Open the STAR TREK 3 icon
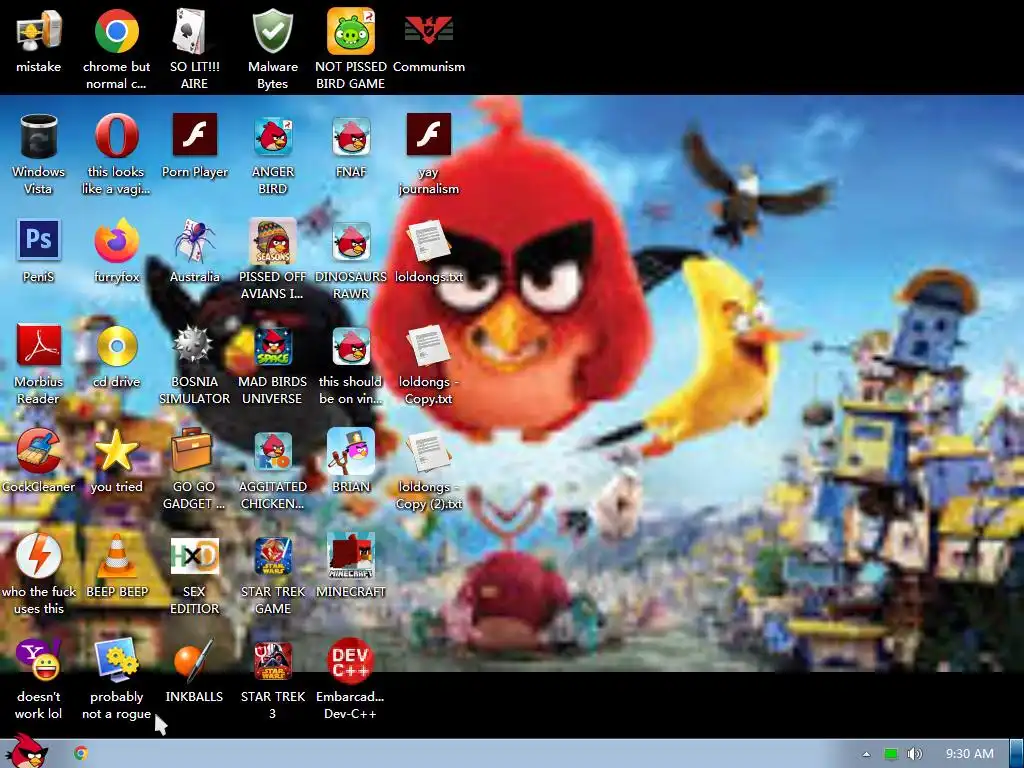 pyautogui.click(x=272, y=661)
